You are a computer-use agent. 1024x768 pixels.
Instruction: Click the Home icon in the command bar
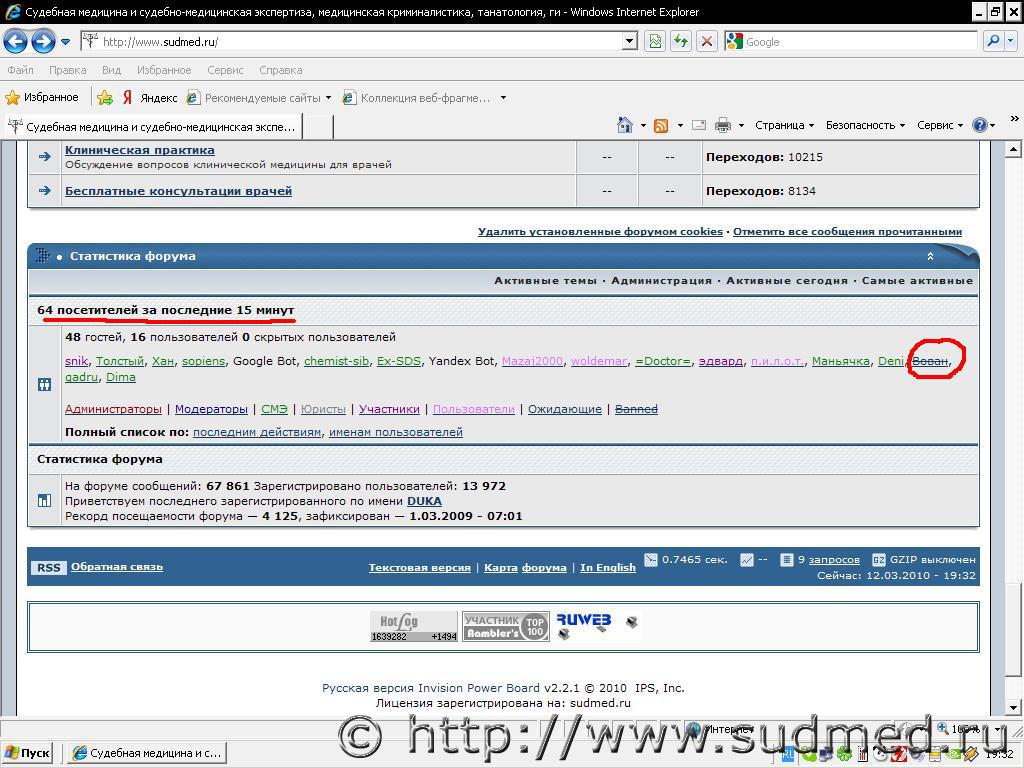tap(625, 125)
